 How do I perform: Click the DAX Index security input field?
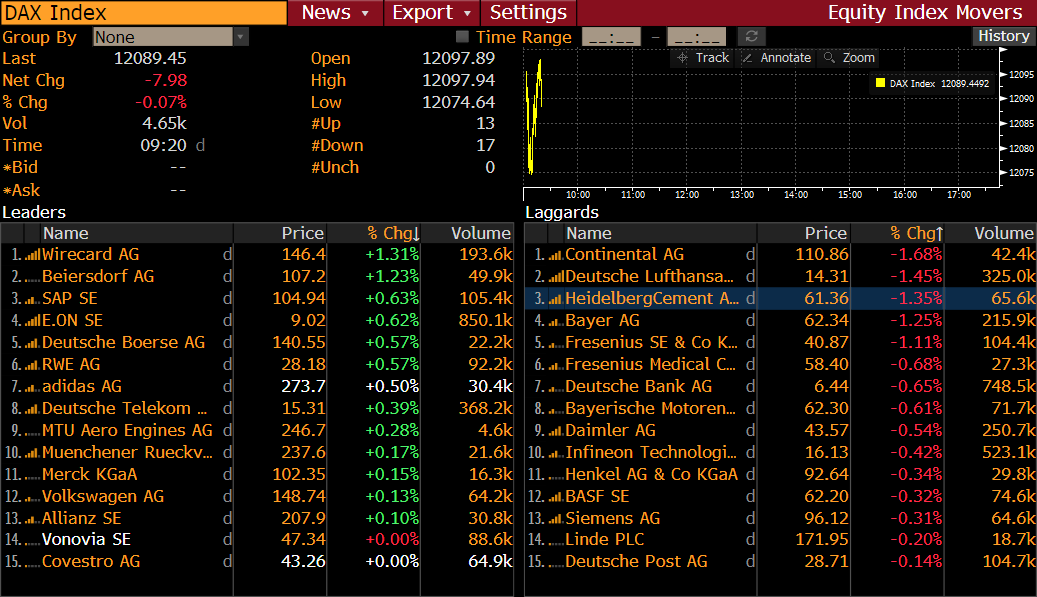143,13
